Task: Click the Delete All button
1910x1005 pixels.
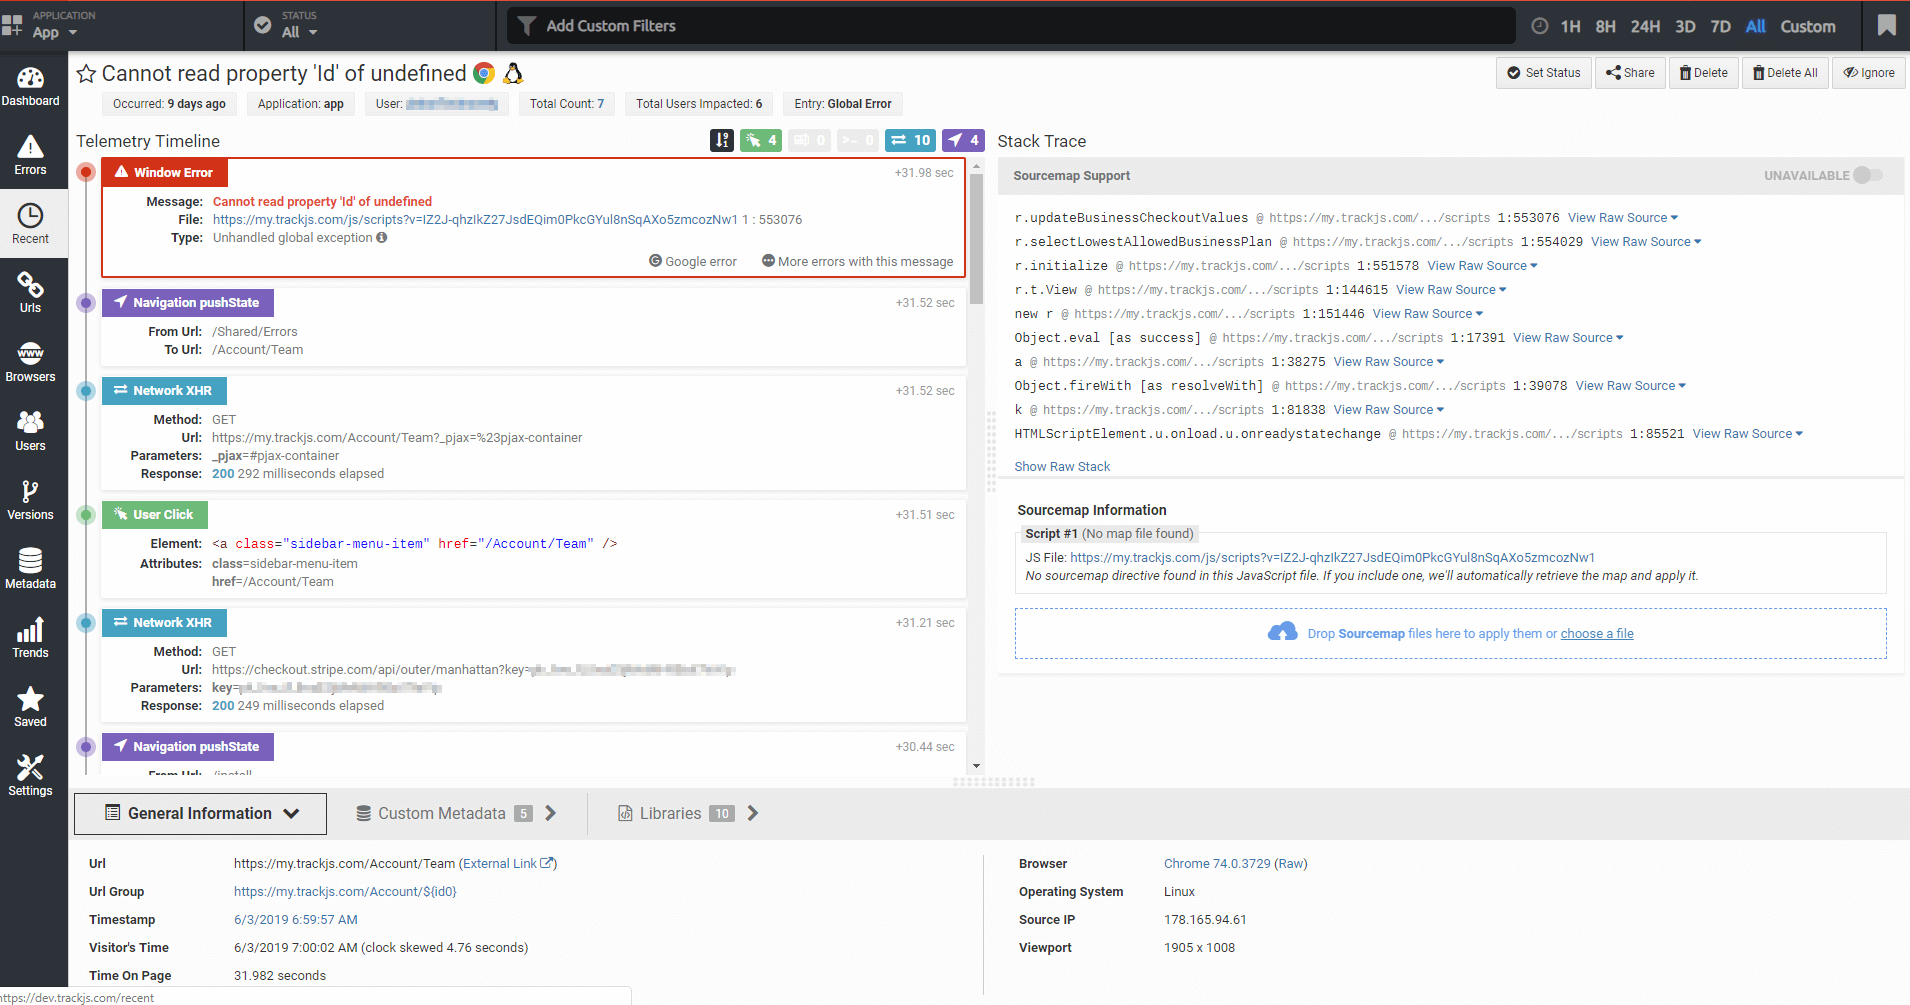Action: point(1785,73)
